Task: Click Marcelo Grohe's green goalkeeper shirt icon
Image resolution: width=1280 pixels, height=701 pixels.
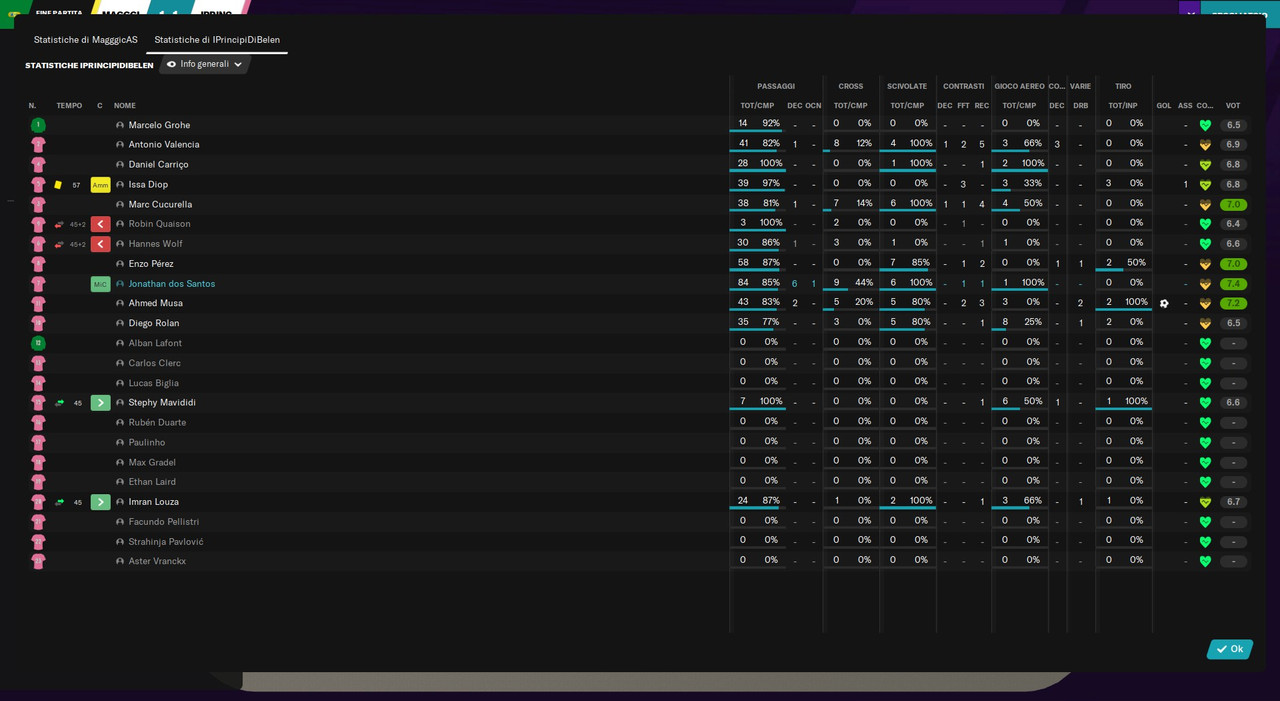Action: point(38,125)
